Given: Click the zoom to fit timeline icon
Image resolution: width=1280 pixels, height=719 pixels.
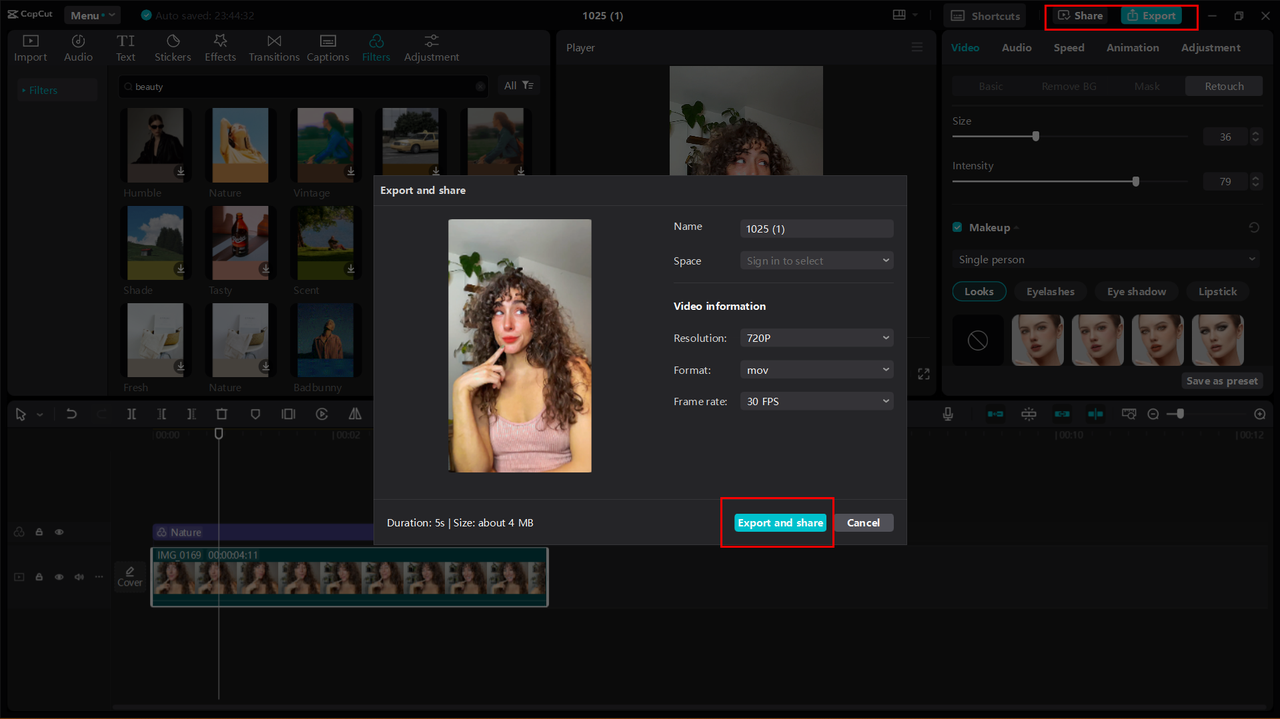Looking at the screenshot, I should (x=1128, y=414).
